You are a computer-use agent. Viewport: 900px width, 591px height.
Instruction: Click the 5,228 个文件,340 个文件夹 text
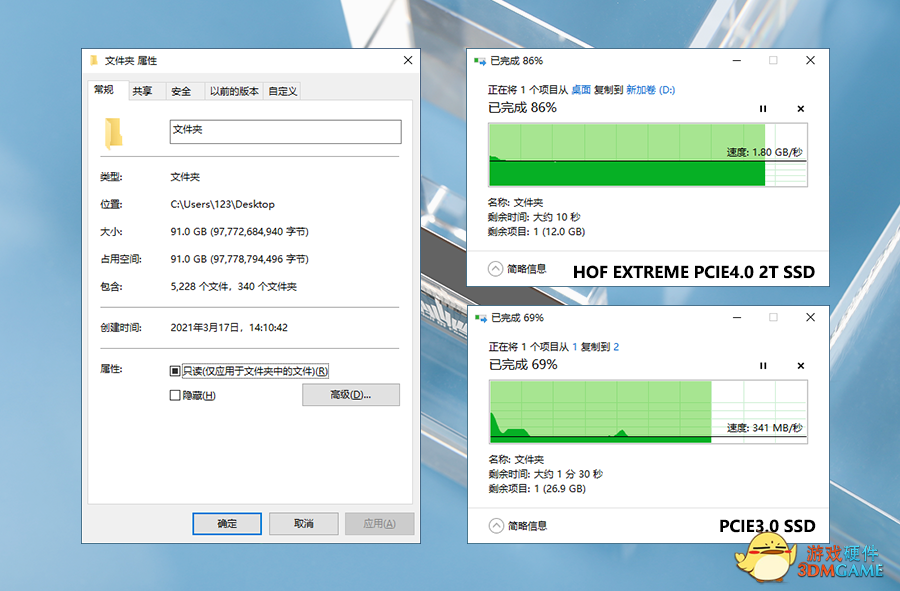[x=234, y=286]
